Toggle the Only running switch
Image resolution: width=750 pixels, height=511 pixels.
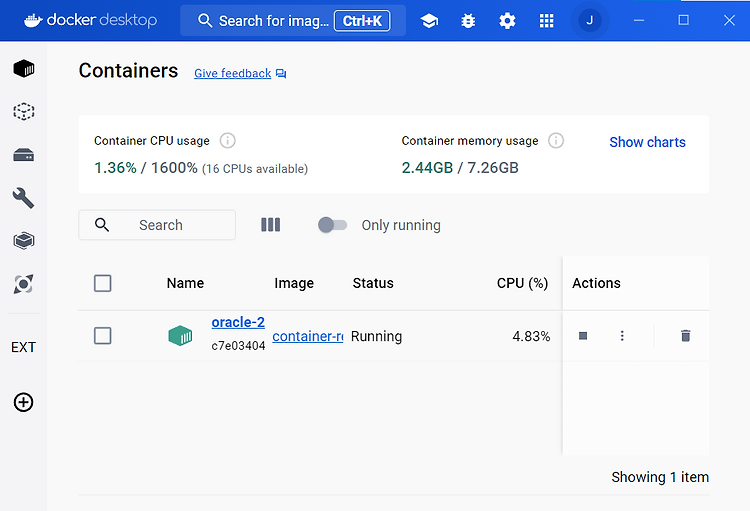[x=332, y=225]
